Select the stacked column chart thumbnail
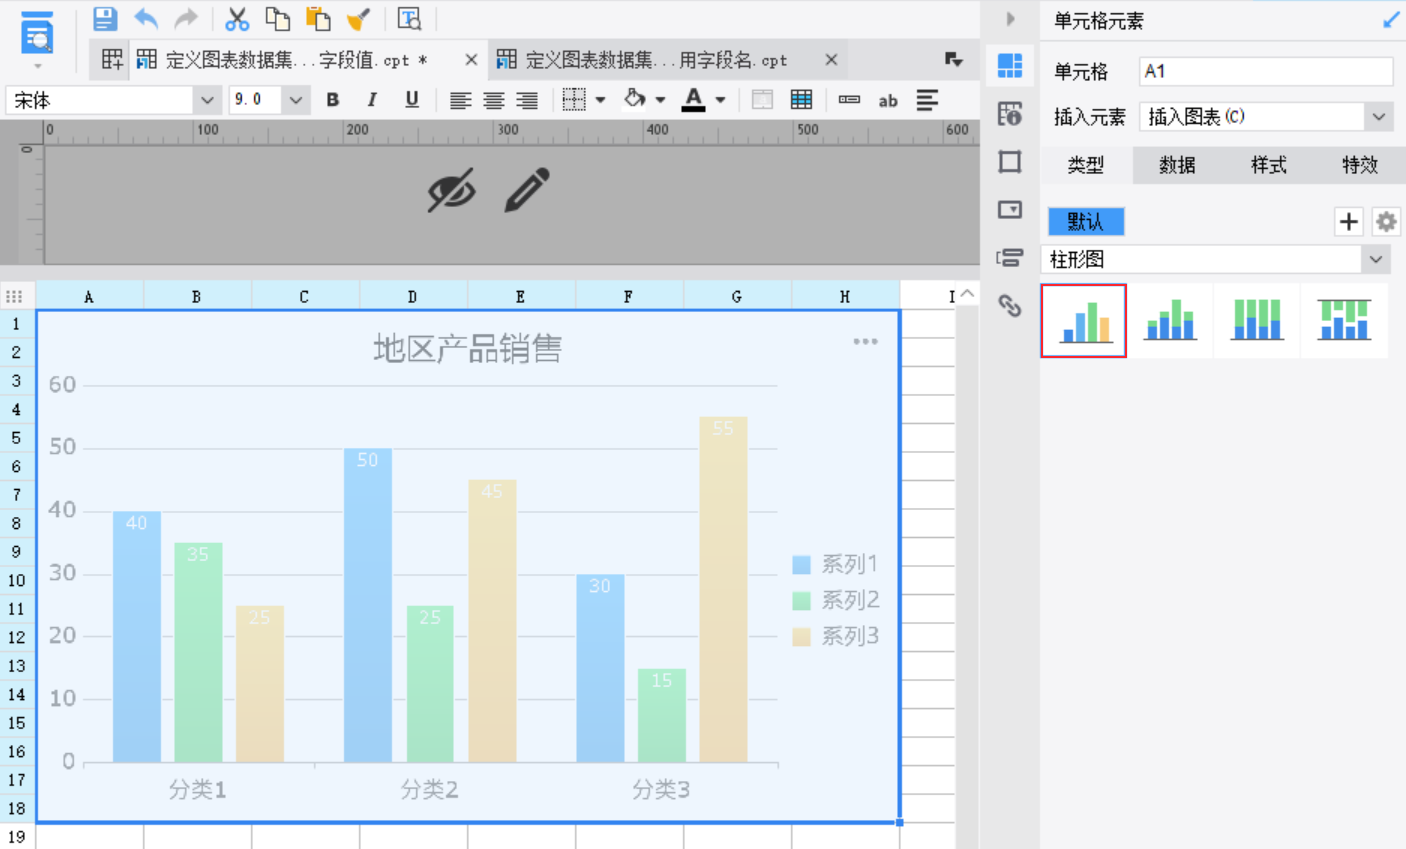 (x=1170, y=321)
